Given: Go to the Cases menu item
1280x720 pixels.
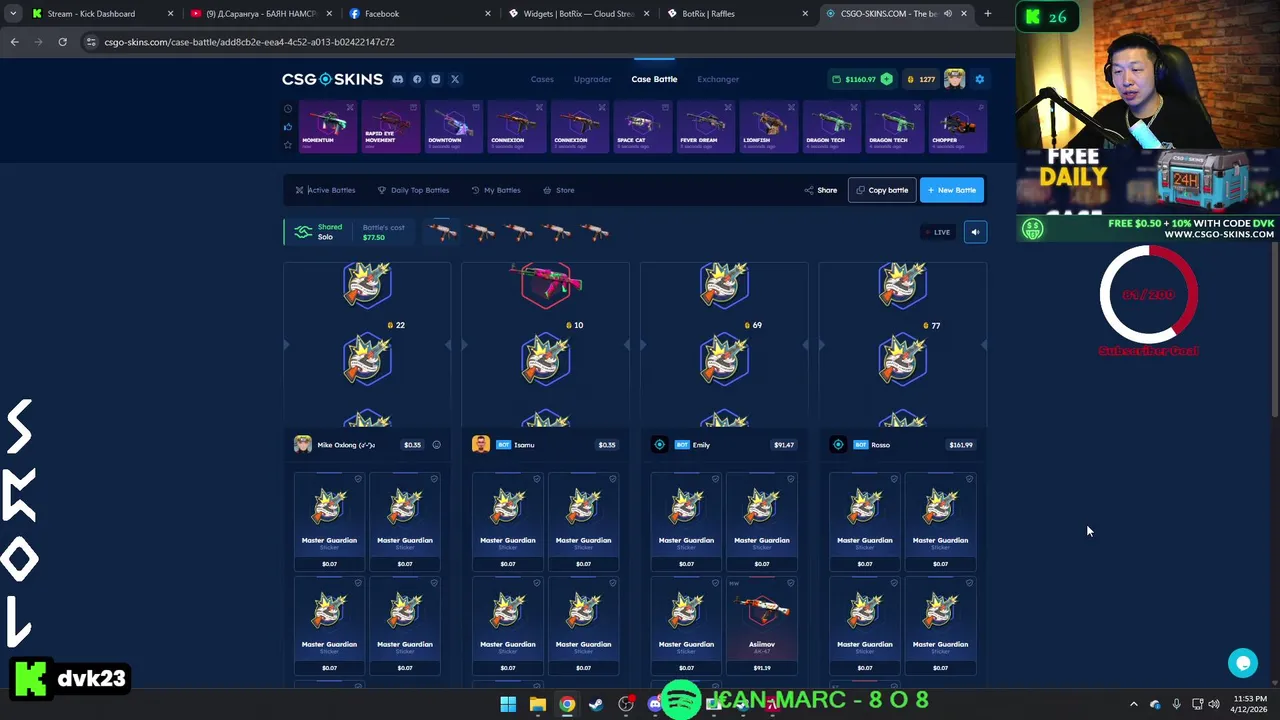Looking at the screenshot, I should [x=542, y=79].
